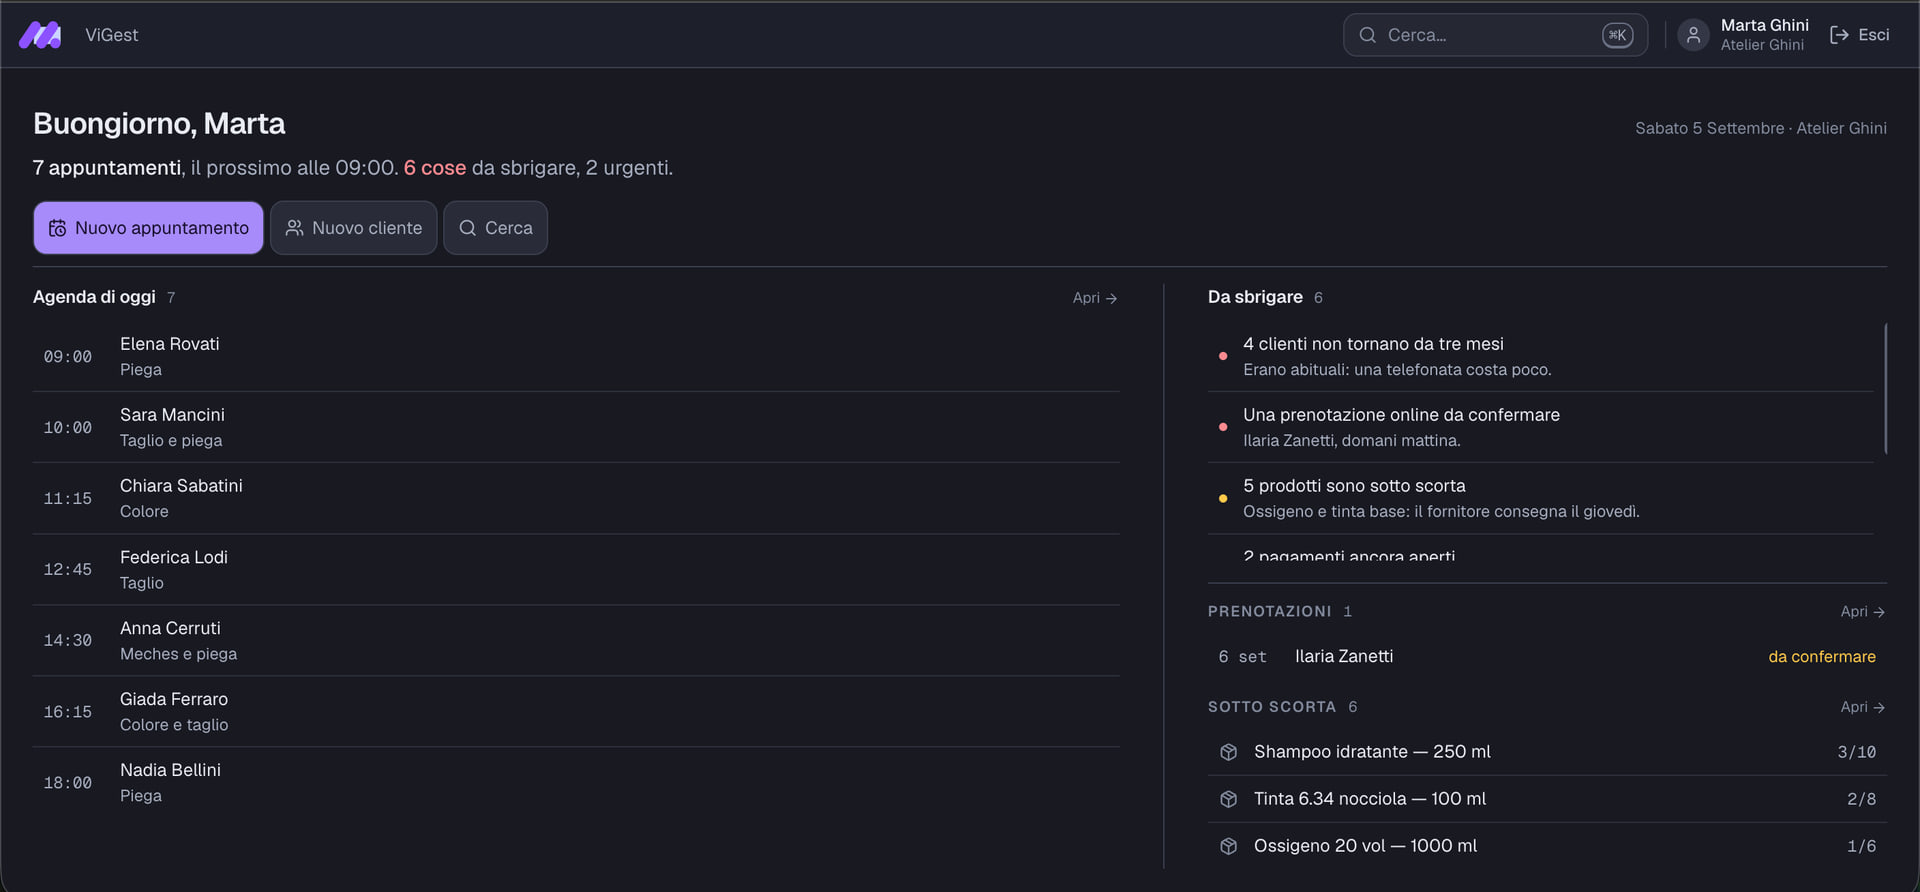Select '4 clienti non tornano da tre mesi'

tap(1541, 356)
